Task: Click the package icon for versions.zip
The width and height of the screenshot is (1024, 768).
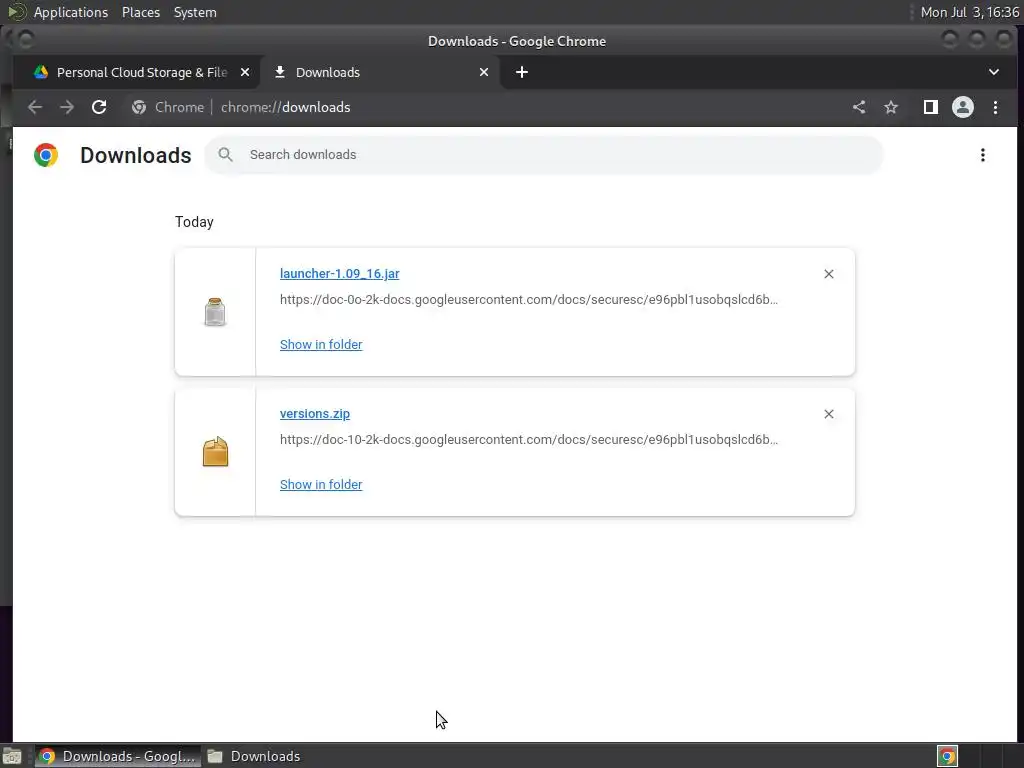Action: tap(215, 452)
